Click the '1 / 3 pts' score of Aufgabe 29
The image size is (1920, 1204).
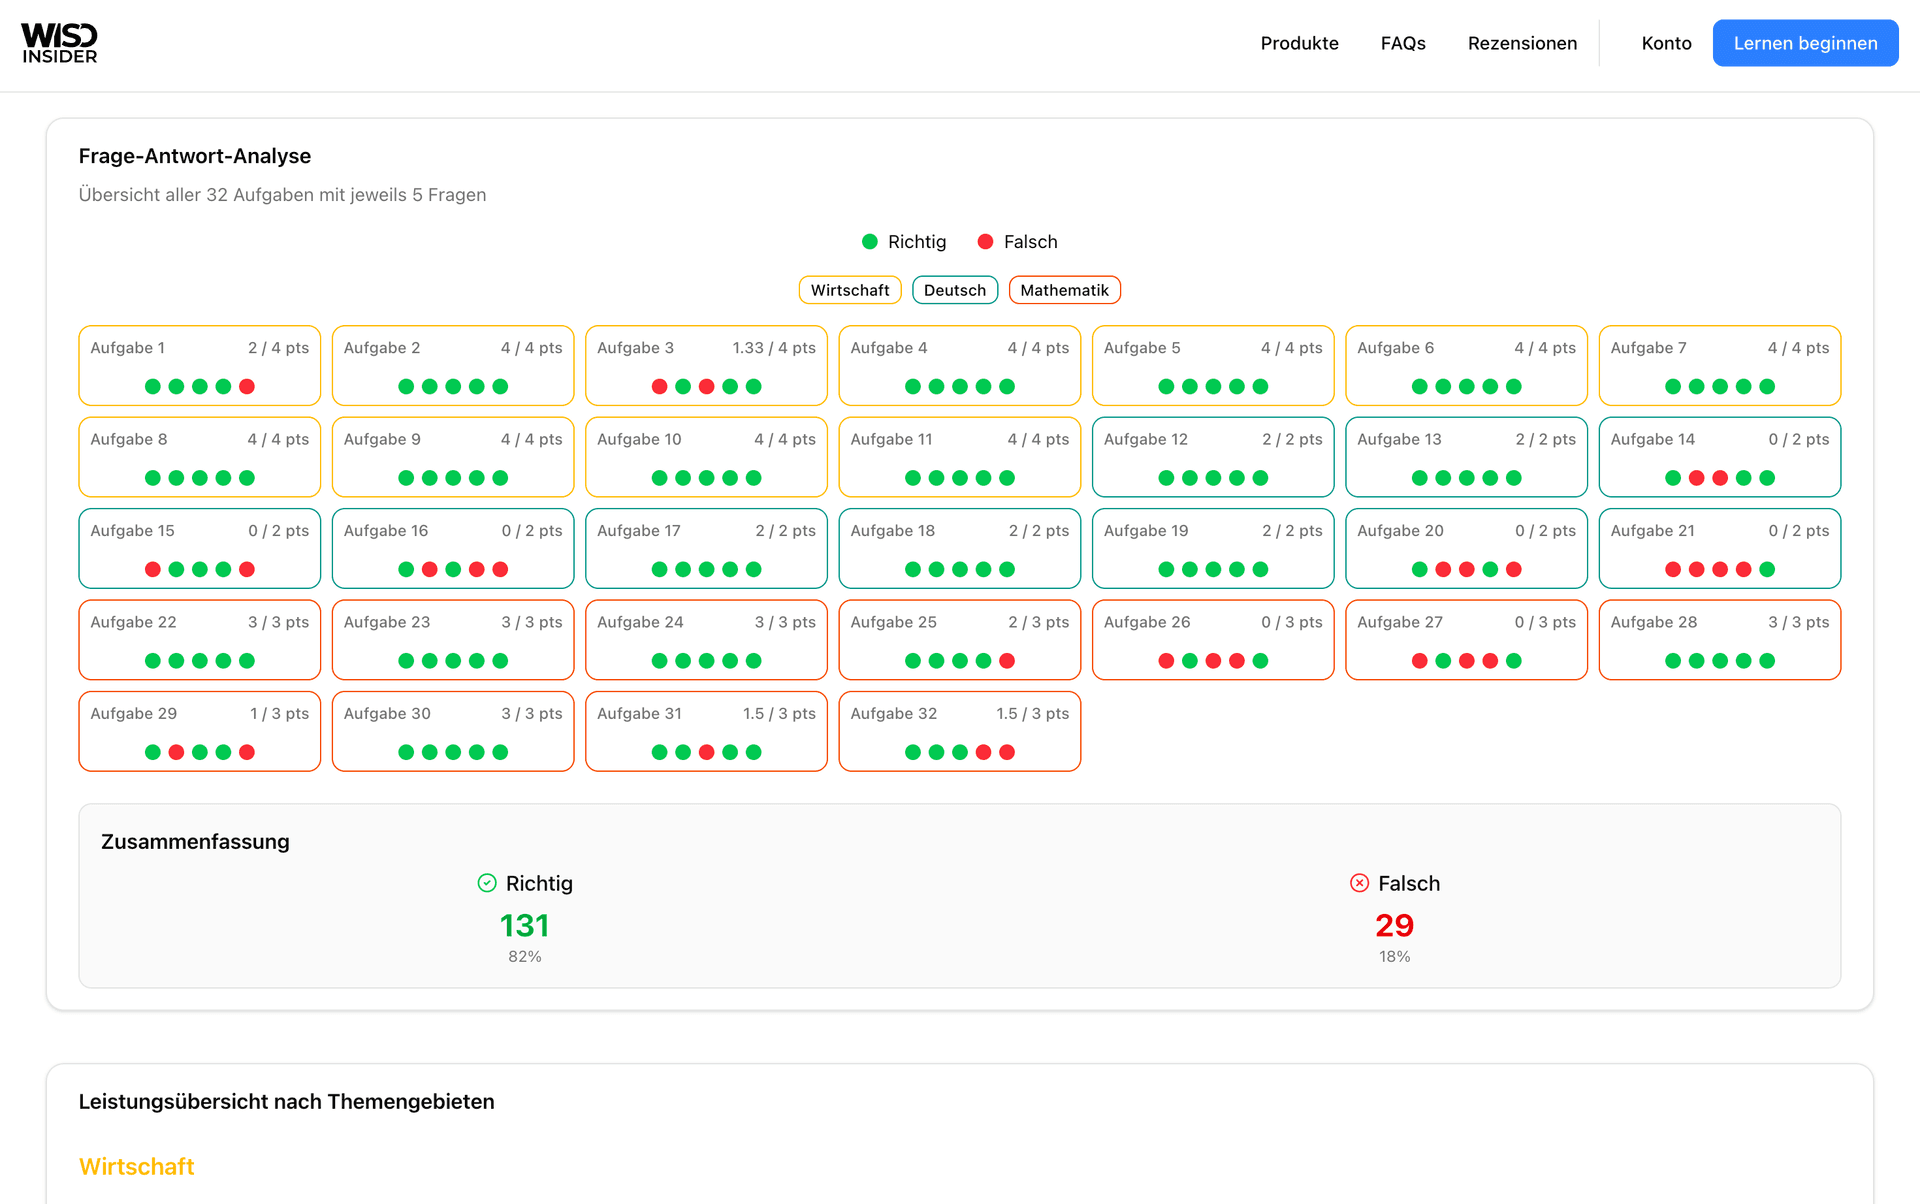point(279,714)
